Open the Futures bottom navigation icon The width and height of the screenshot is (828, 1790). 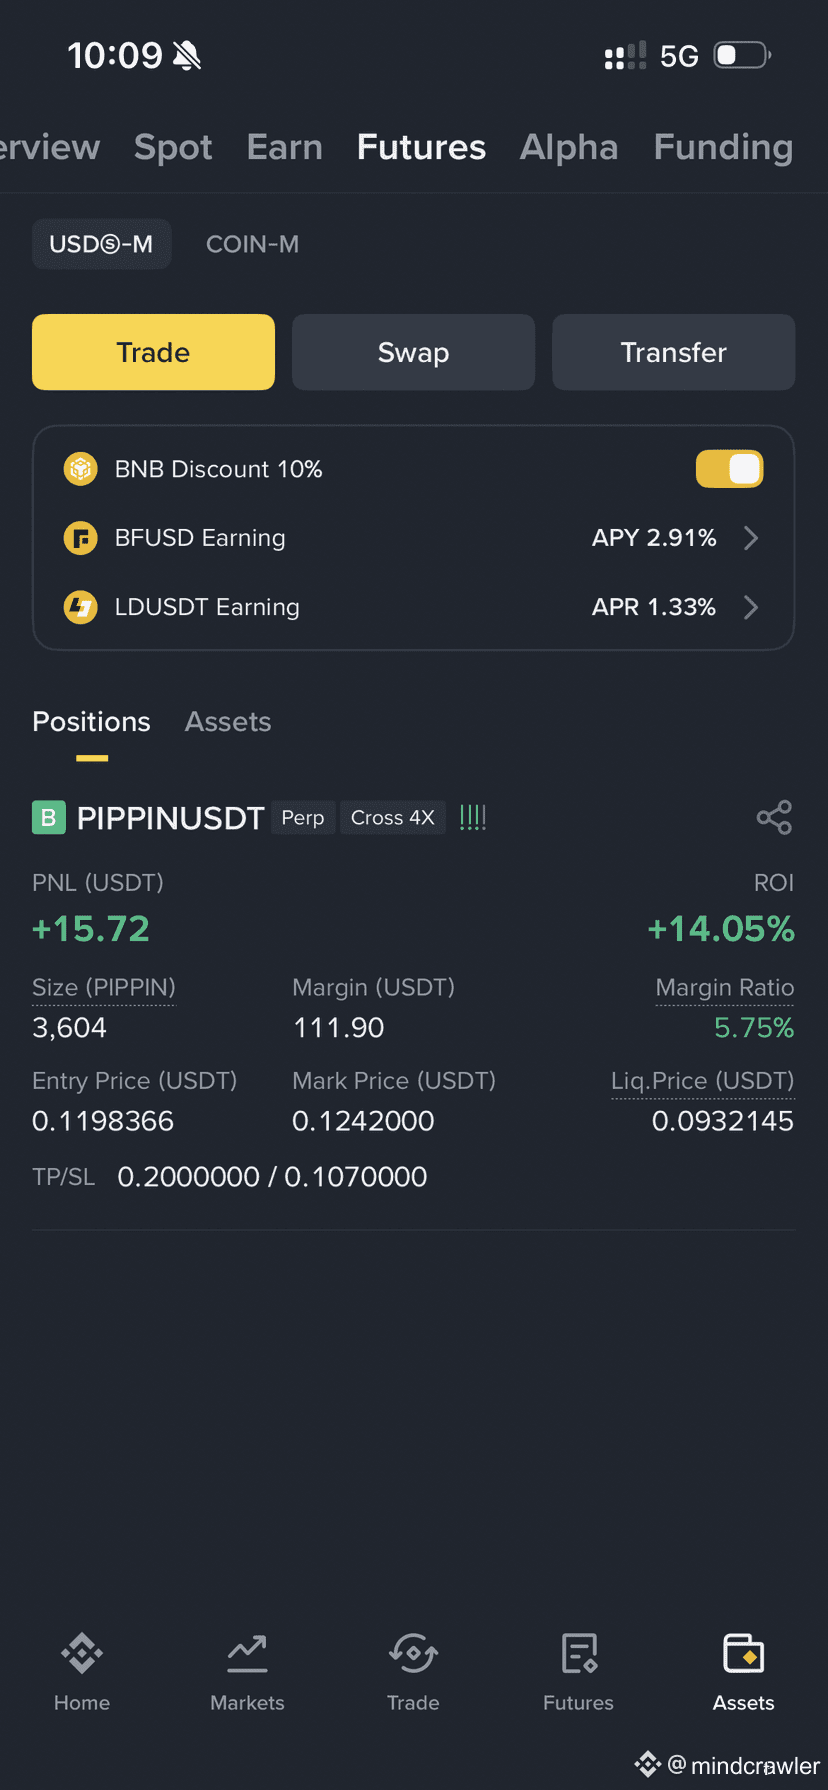(579, 1653)
